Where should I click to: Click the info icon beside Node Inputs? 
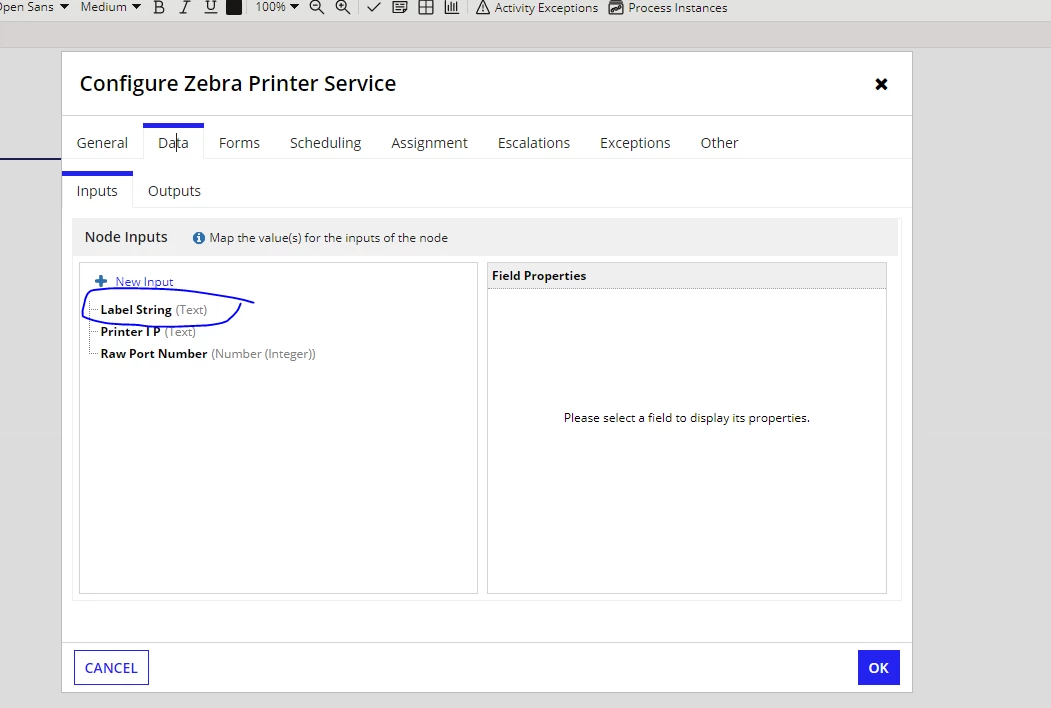(x=199, y=238)
